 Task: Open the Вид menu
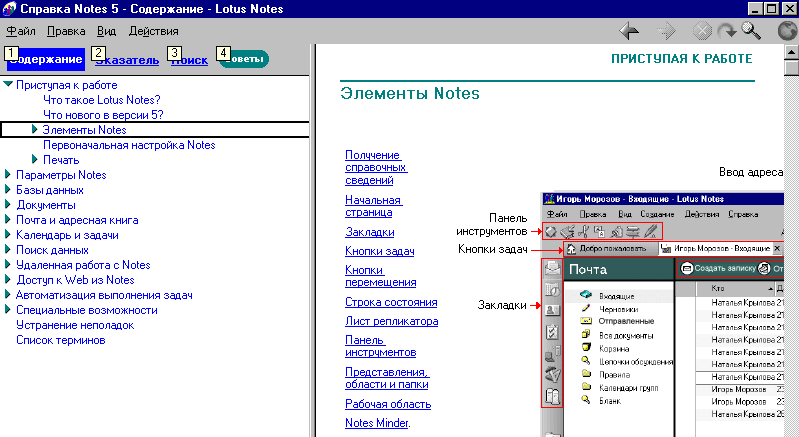point(106,31)
